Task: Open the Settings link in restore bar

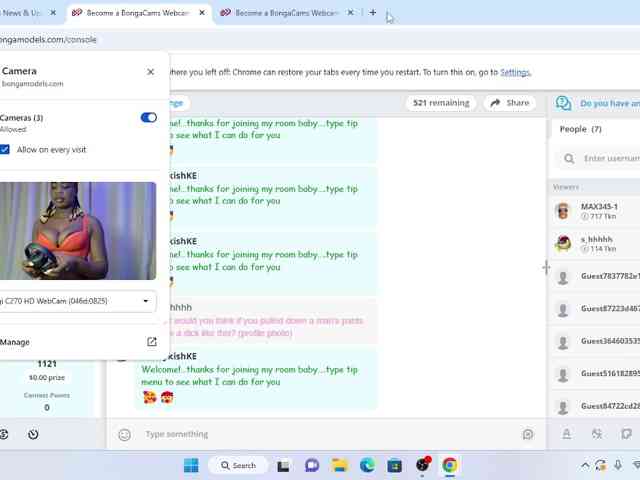Action: [515, 72]
